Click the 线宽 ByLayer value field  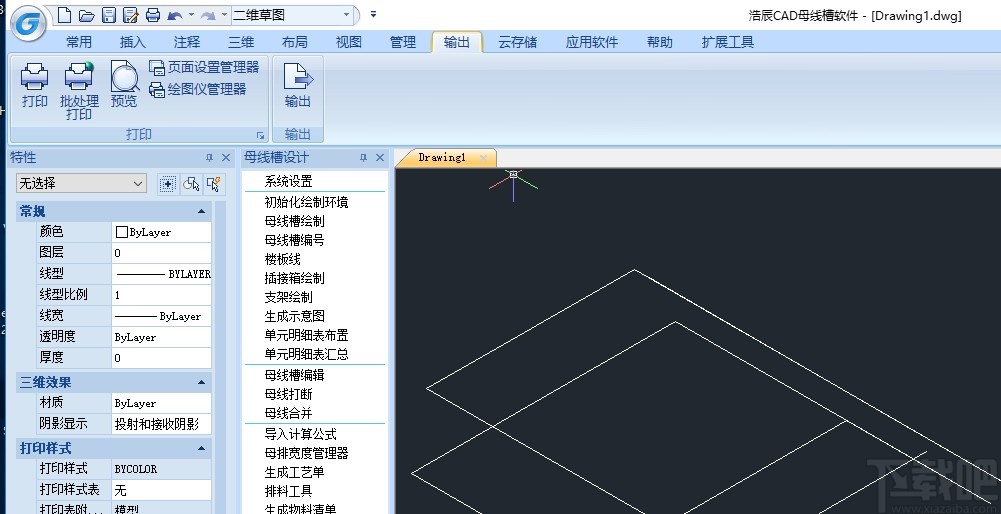tap(161, 316)
